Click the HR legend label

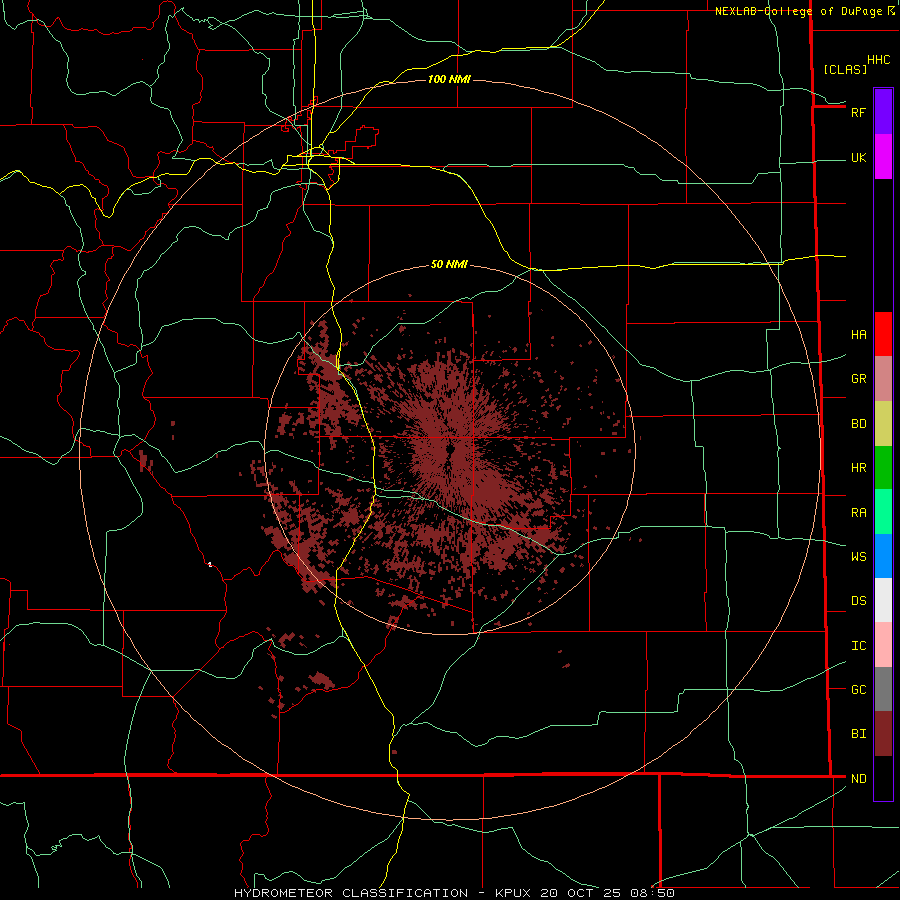coord(858,468)
